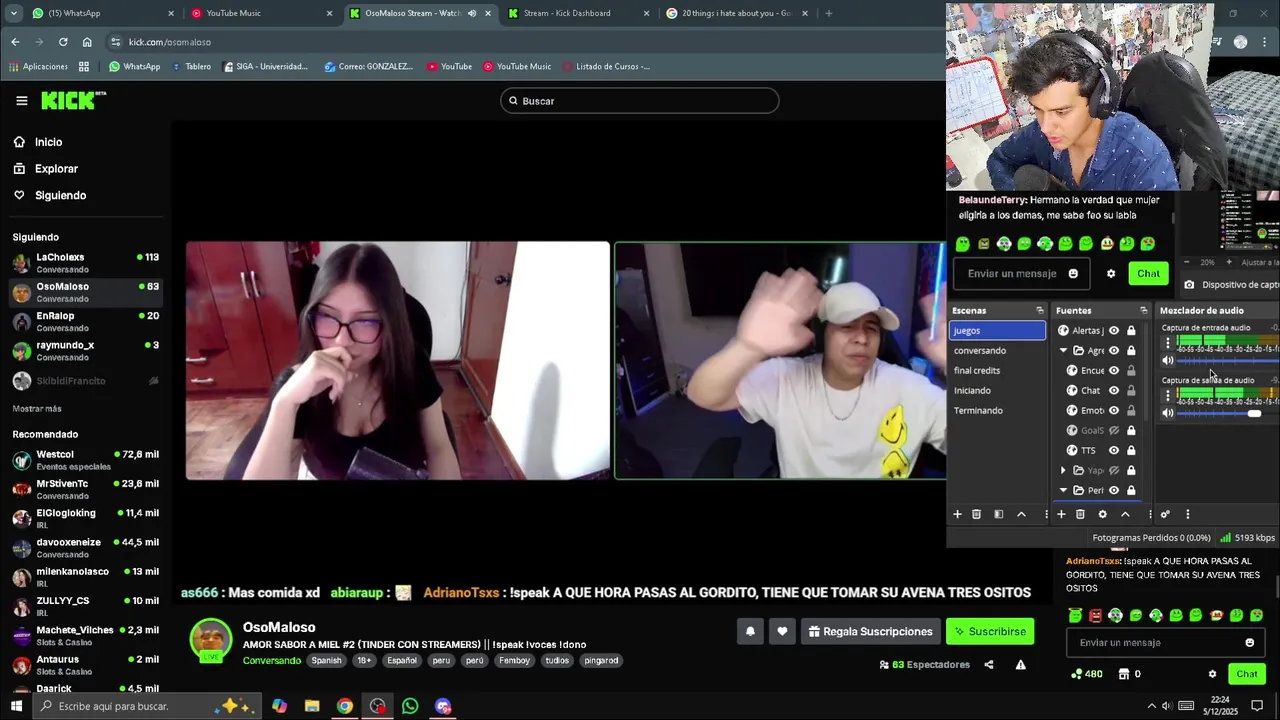The height and width of the screenshot is (720, 1280).
Task: Toggle visibility of Alertas source
Action: 1114,330
